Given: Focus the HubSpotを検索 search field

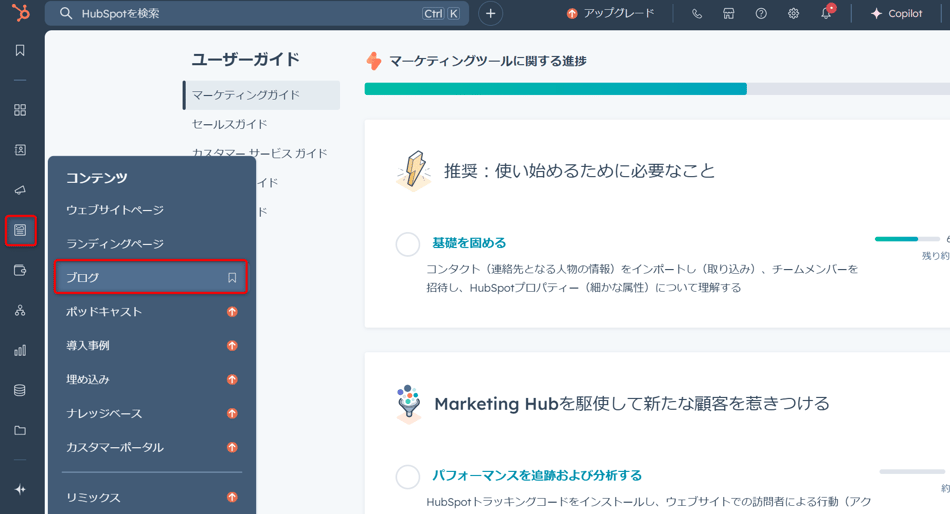Looking at the screenshot, I should pos(257,13).
